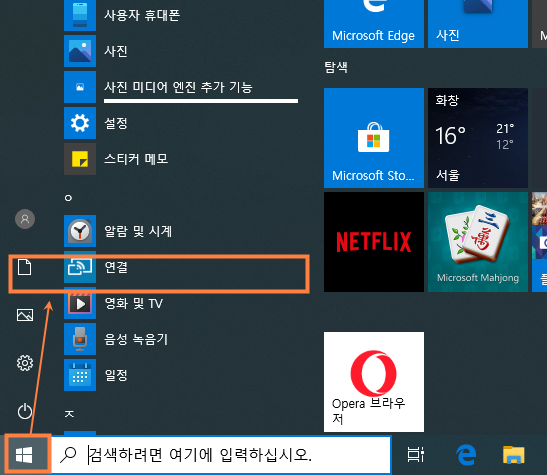
Task: Open Settings gear in the sidebar
Action: pyautogui.click(x=25, y=363)
